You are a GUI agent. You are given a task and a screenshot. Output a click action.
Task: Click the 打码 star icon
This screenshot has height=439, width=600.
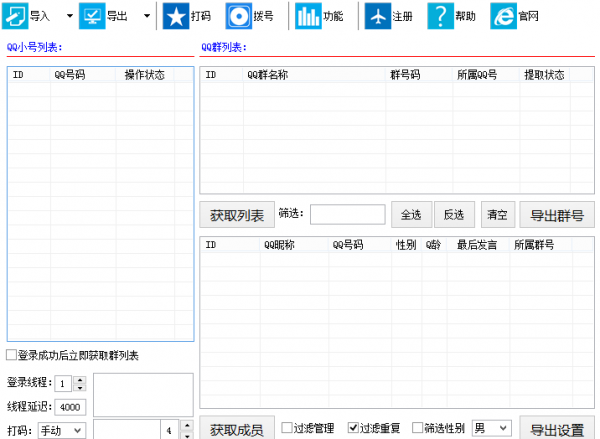tap(176, 16)
